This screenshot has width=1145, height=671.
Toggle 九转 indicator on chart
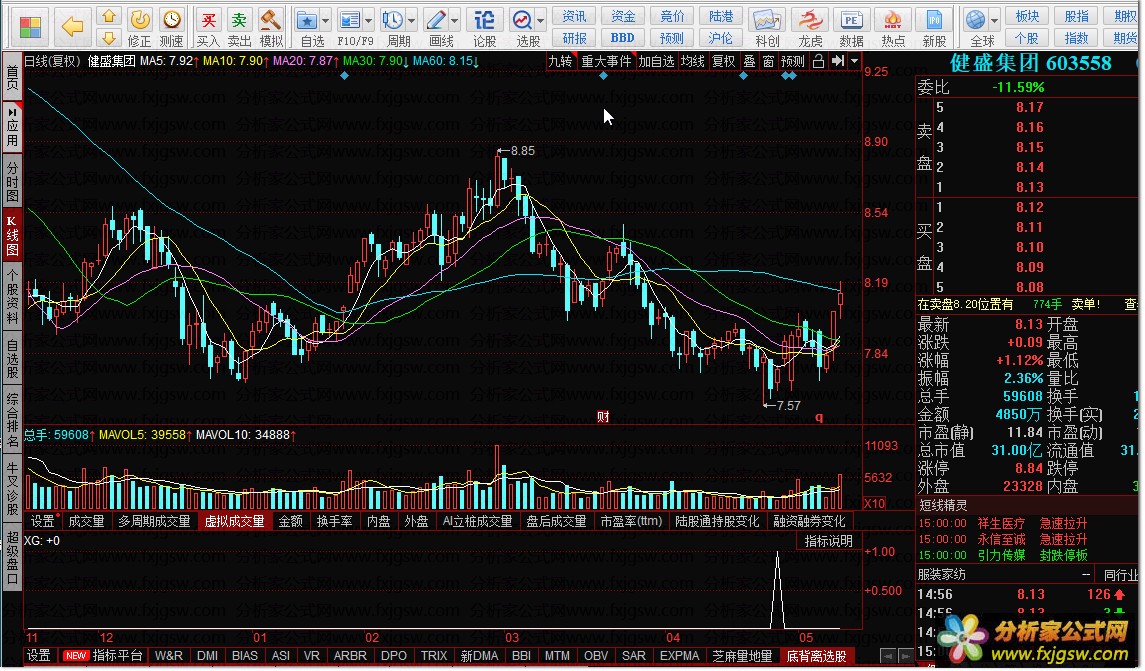pos(560,61)
